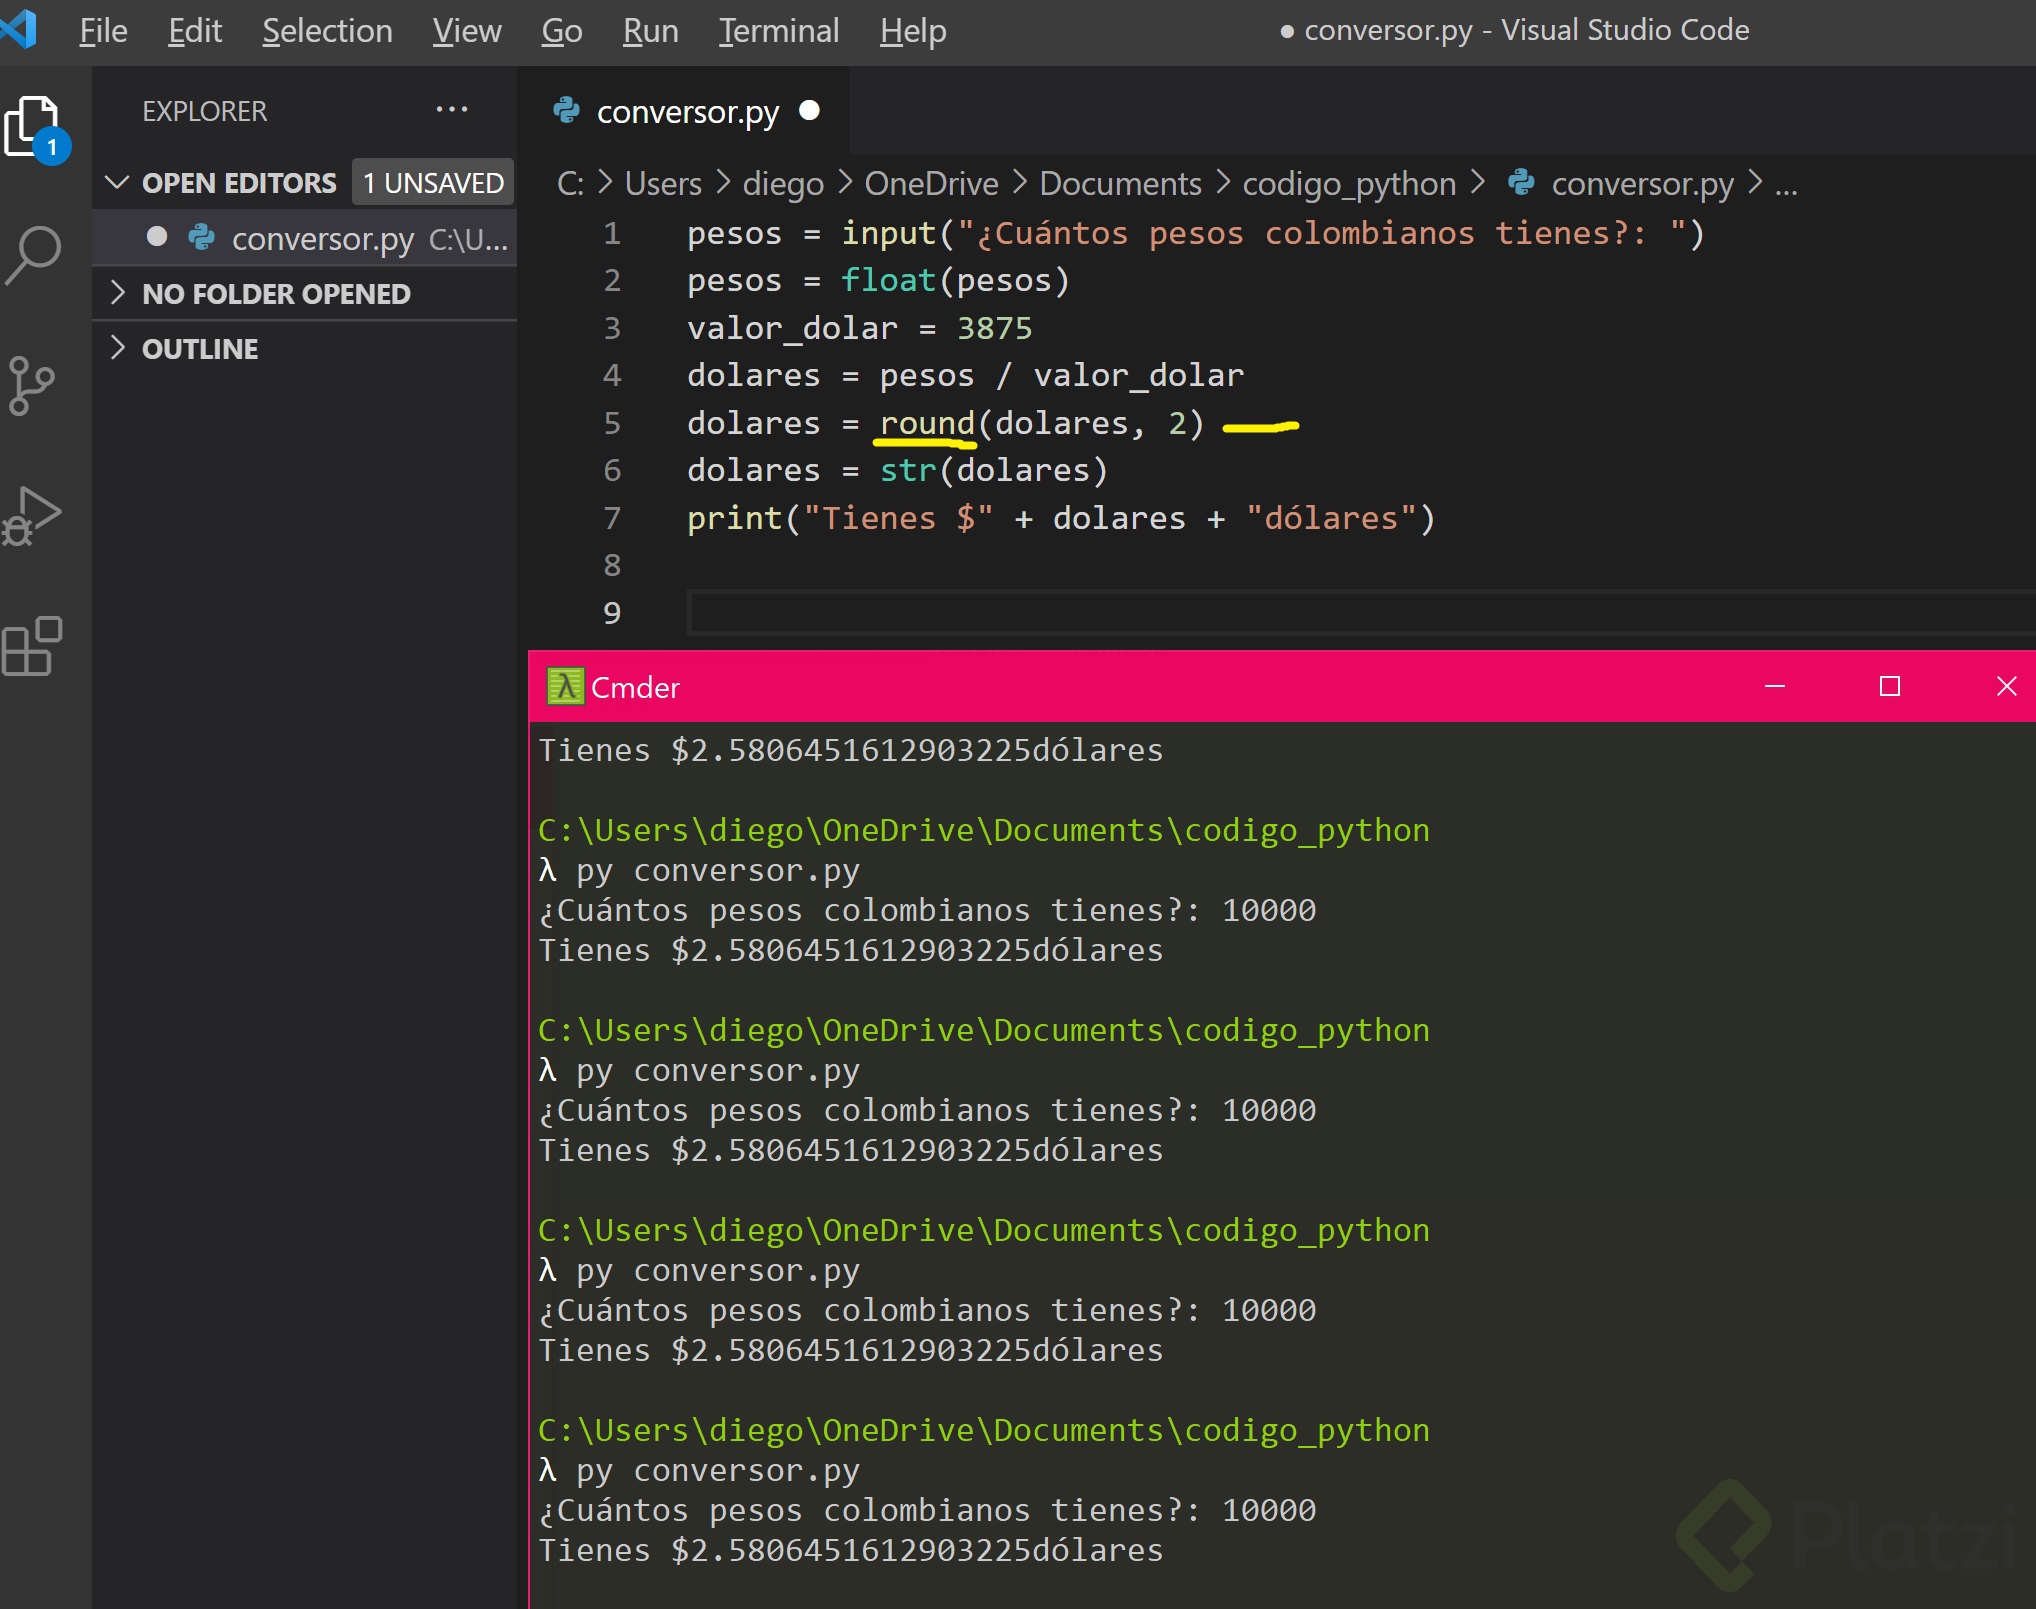Open the View menu
This screenshot has height=1609, width=2036.
(x=467, y=31)
